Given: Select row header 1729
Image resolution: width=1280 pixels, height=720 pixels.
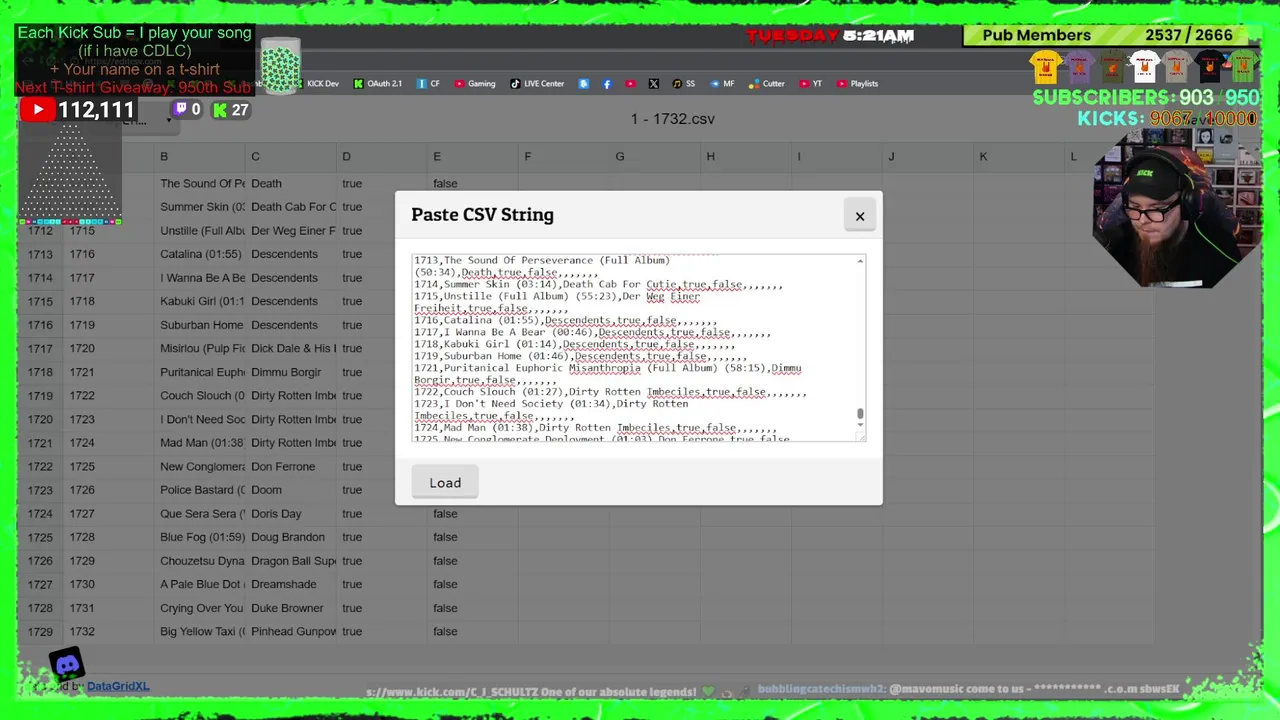Looking at the screenshot, I should coord(40,632).
